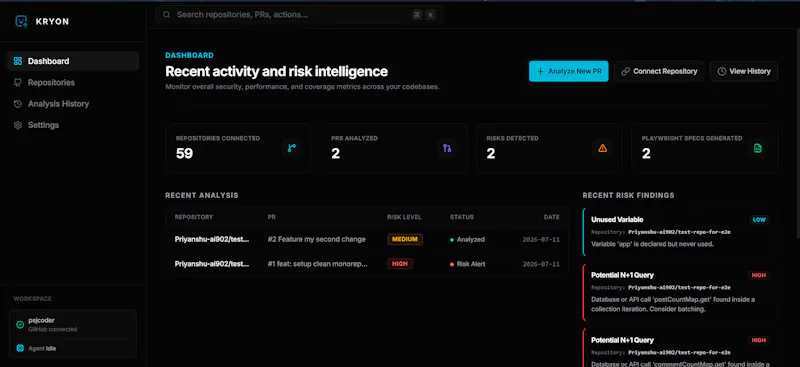
Task: Click the MEDIUM risk level badge
Action: coord(405,239)
